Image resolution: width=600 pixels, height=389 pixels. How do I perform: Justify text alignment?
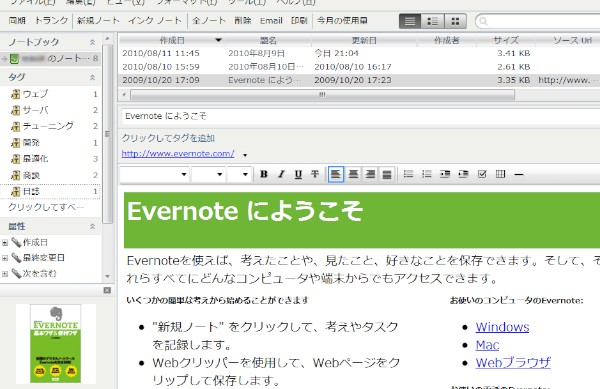pos(387,174)
